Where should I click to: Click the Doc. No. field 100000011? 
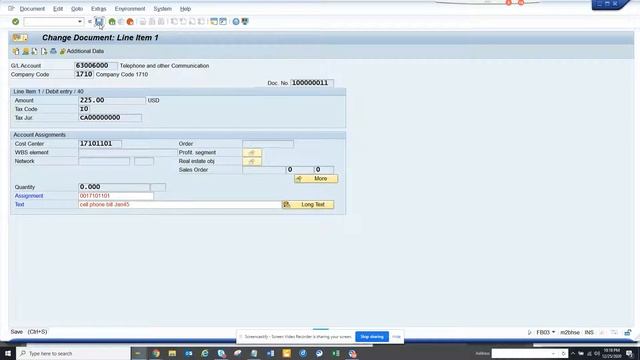pyautogui.click(x=312, y=83)
